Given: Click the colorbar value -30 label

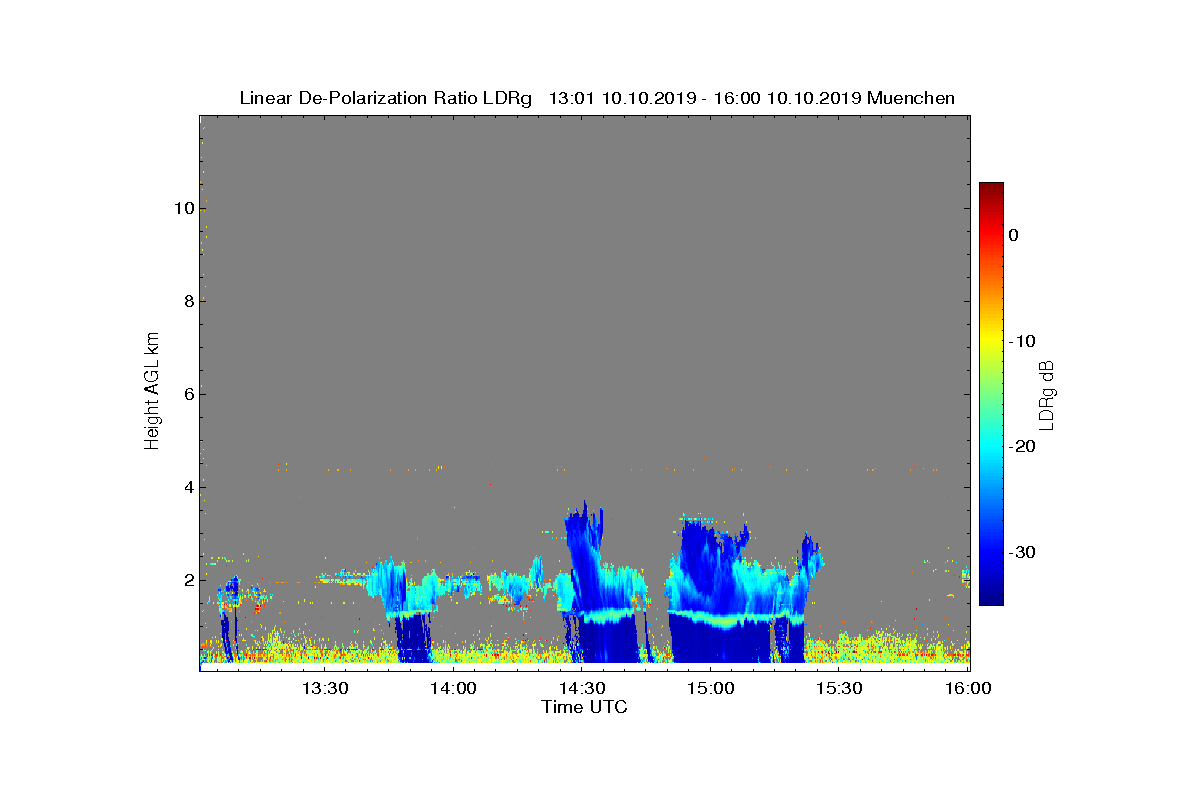Looking at the screenshot, I should pyautogui.click(x=1022, y=553).
